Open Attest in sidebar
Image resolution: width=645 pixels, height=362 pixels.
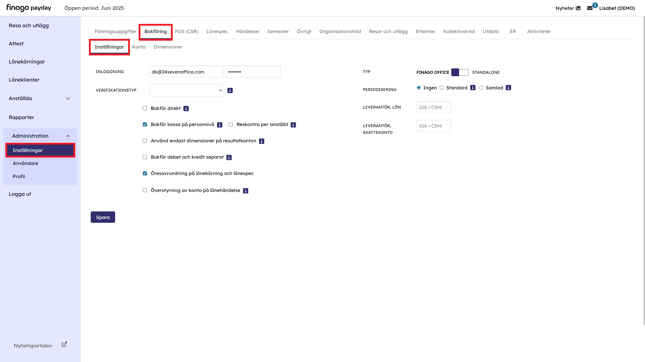tap(16, 44)
